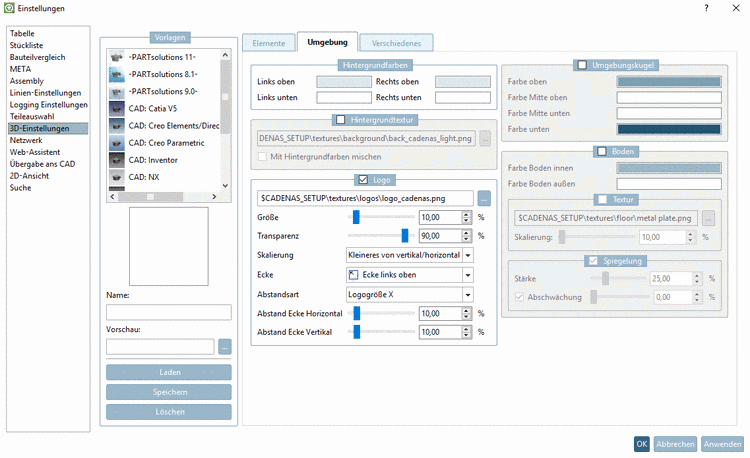The height and width of the screenshot is (458, 750).
Task: Switch to the Verschiedenes tab
Action: coord(396,43)
